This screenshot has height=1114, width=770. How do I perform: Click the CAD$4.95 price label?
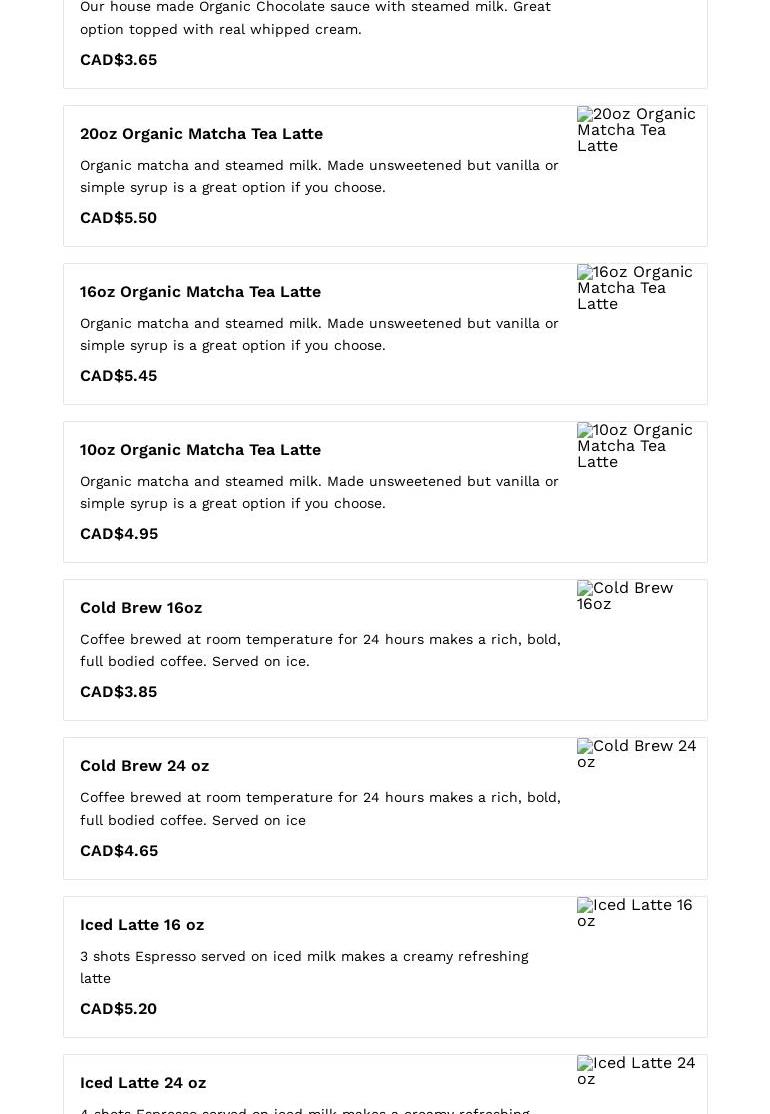pyautogui.click(x=119, y=534)
